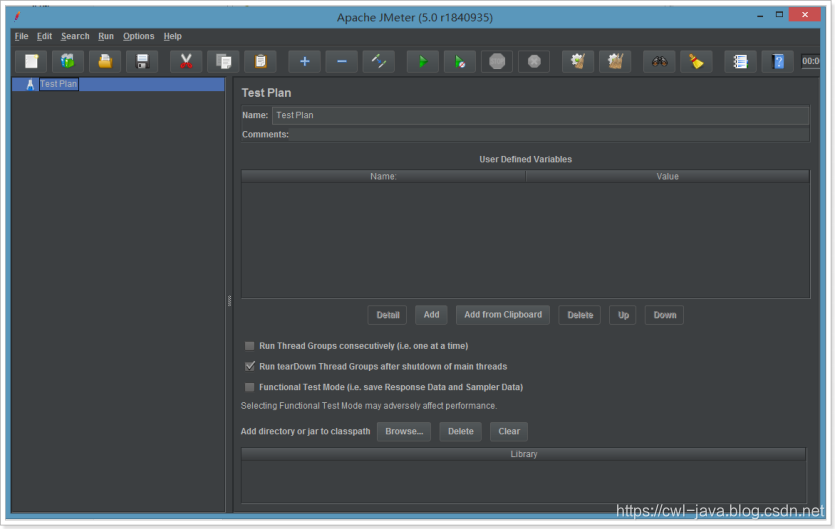Click the Reset Search icon

pyautogui.click(x=696, y=61)
